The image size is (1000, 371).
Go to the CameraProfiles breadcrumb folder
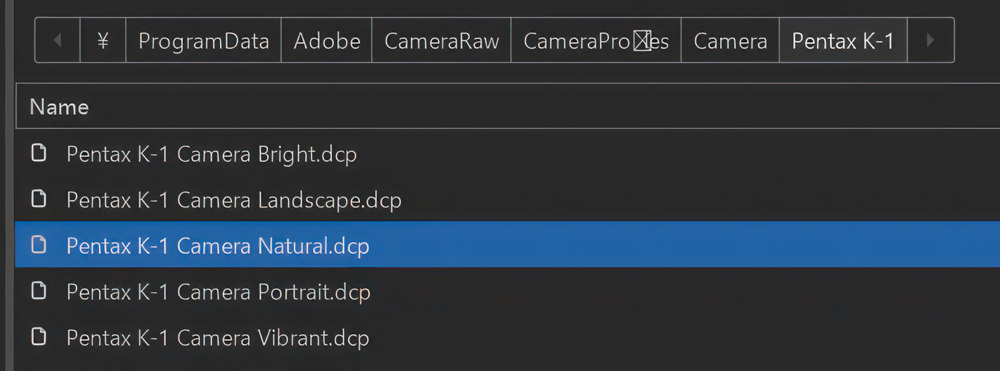596,40
